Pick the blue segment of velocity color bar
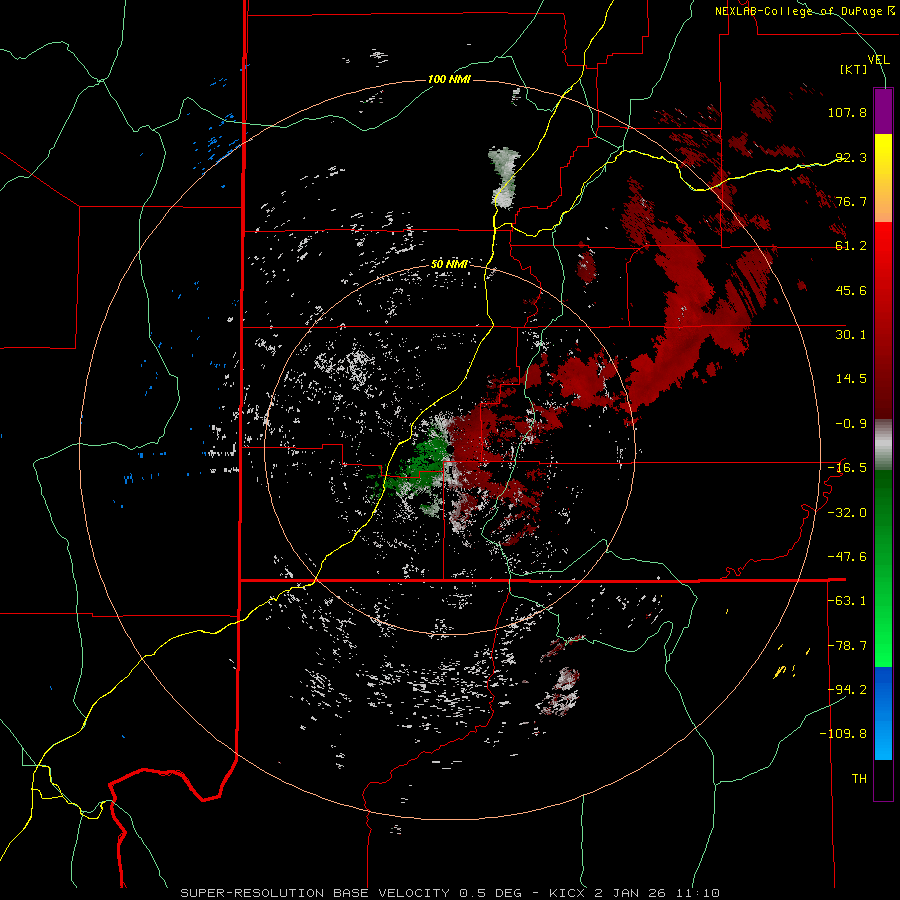 point(883,713)
